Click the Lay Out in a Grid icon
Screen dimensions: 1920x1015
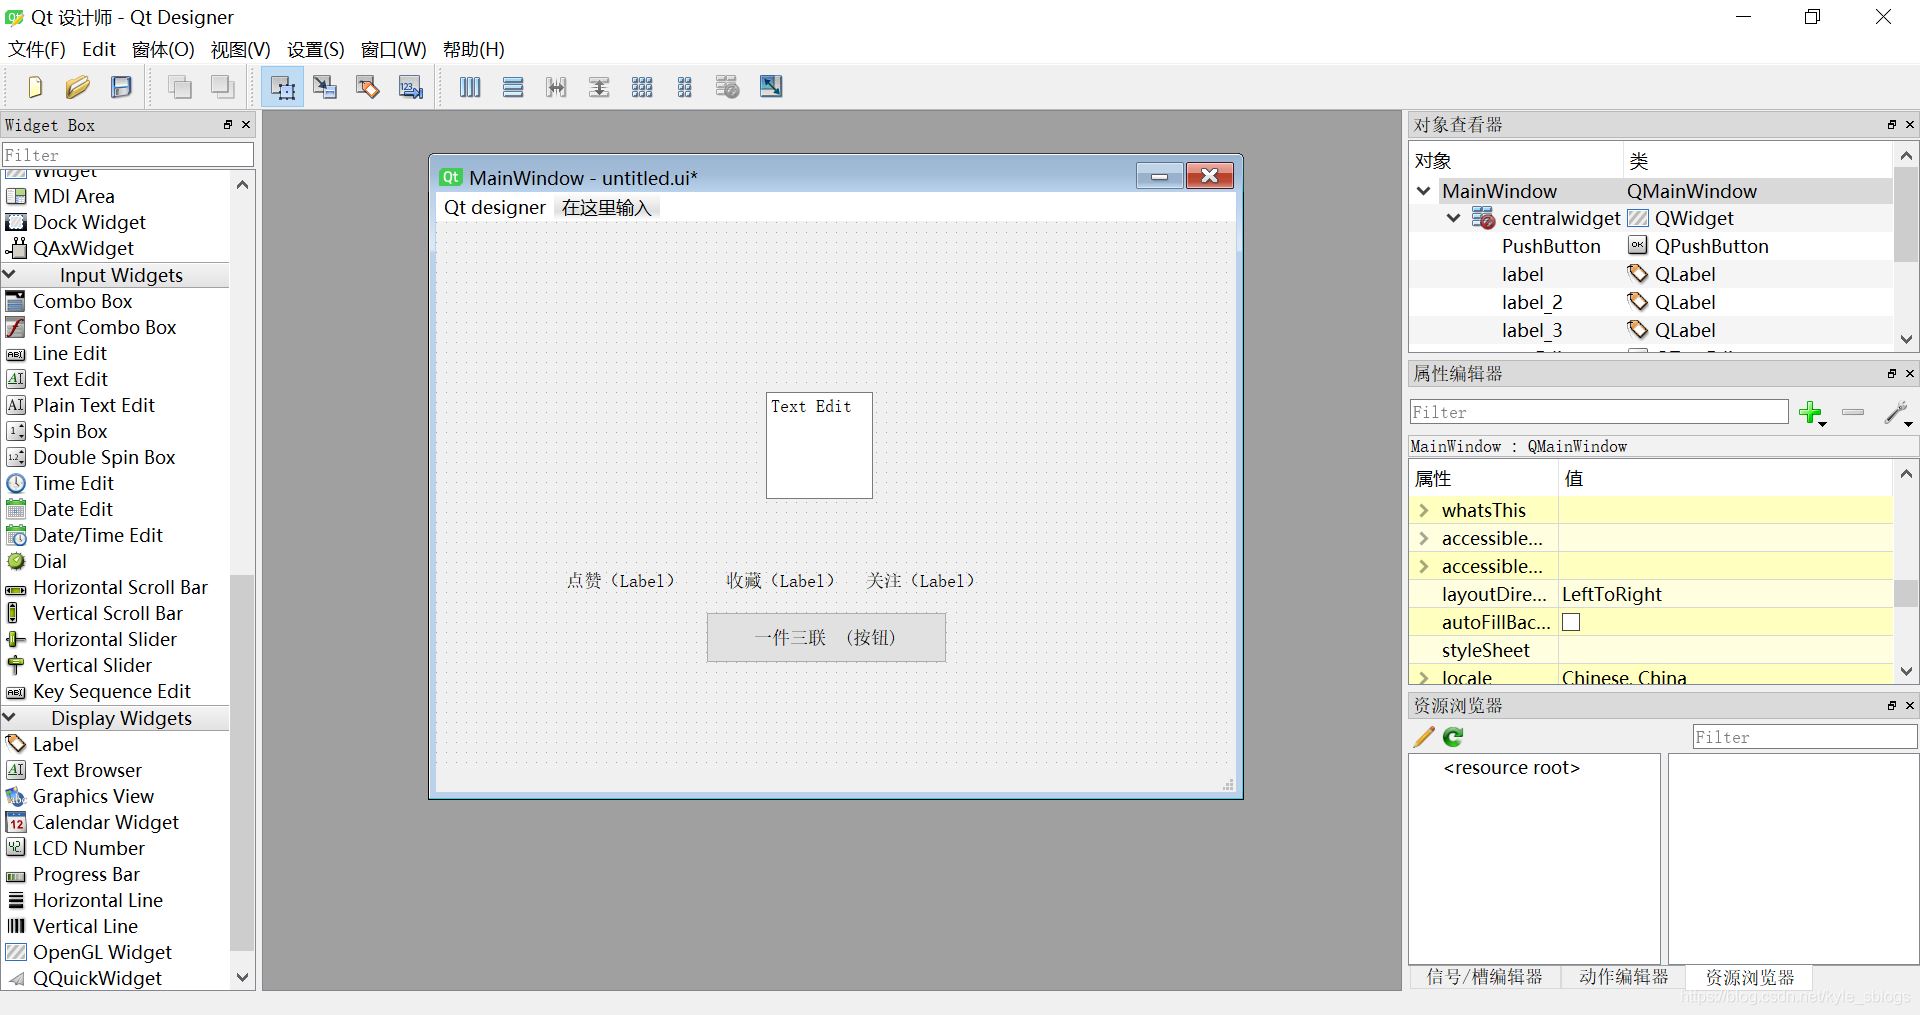(x=641, y=87)
